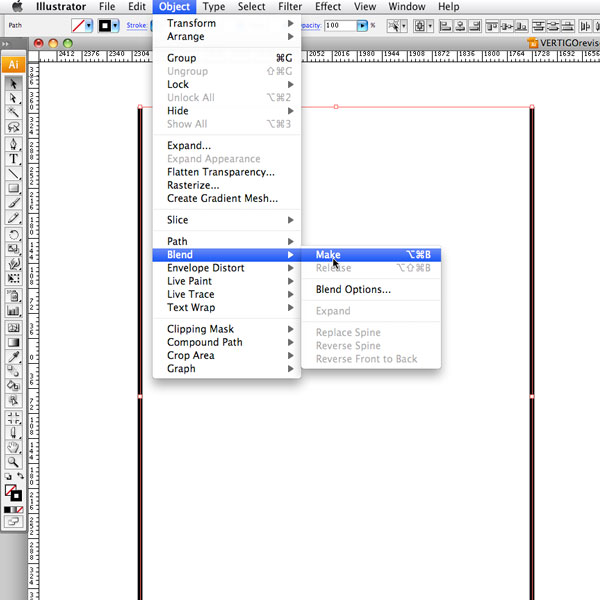
Task: Open the Window menu
Action: (x=407, y=7)
